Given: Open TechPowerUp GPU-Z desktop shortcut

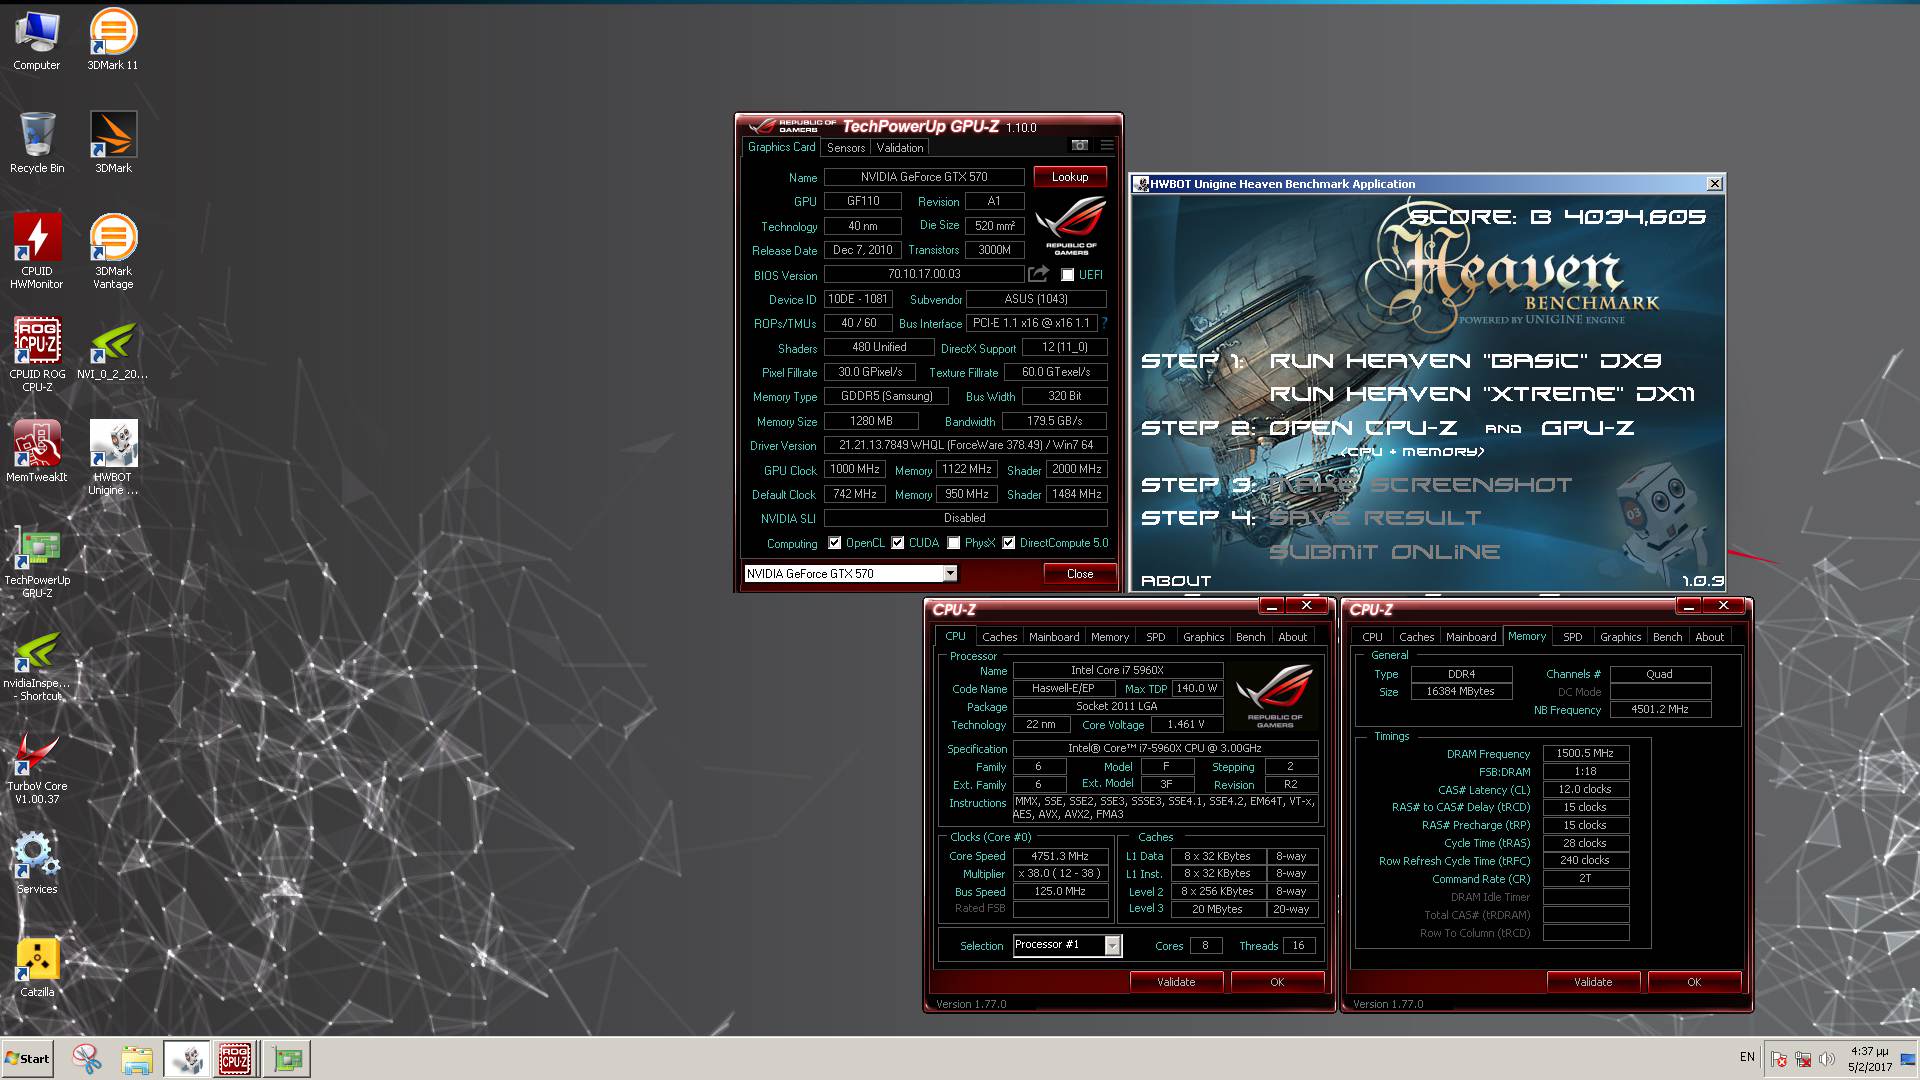Looking at the screenshot, I should (x=37, y=561).
